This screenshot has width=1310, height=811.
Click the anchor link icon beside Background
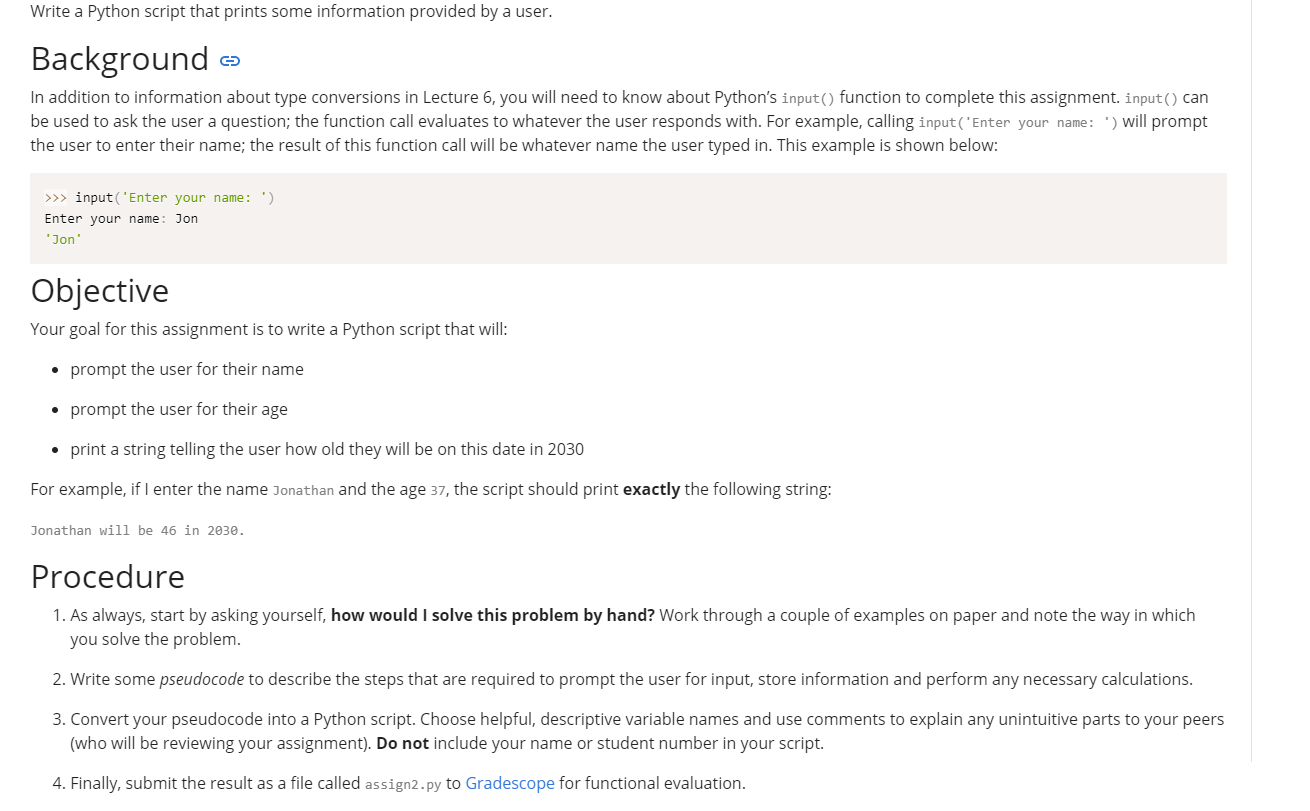(230, 61)
